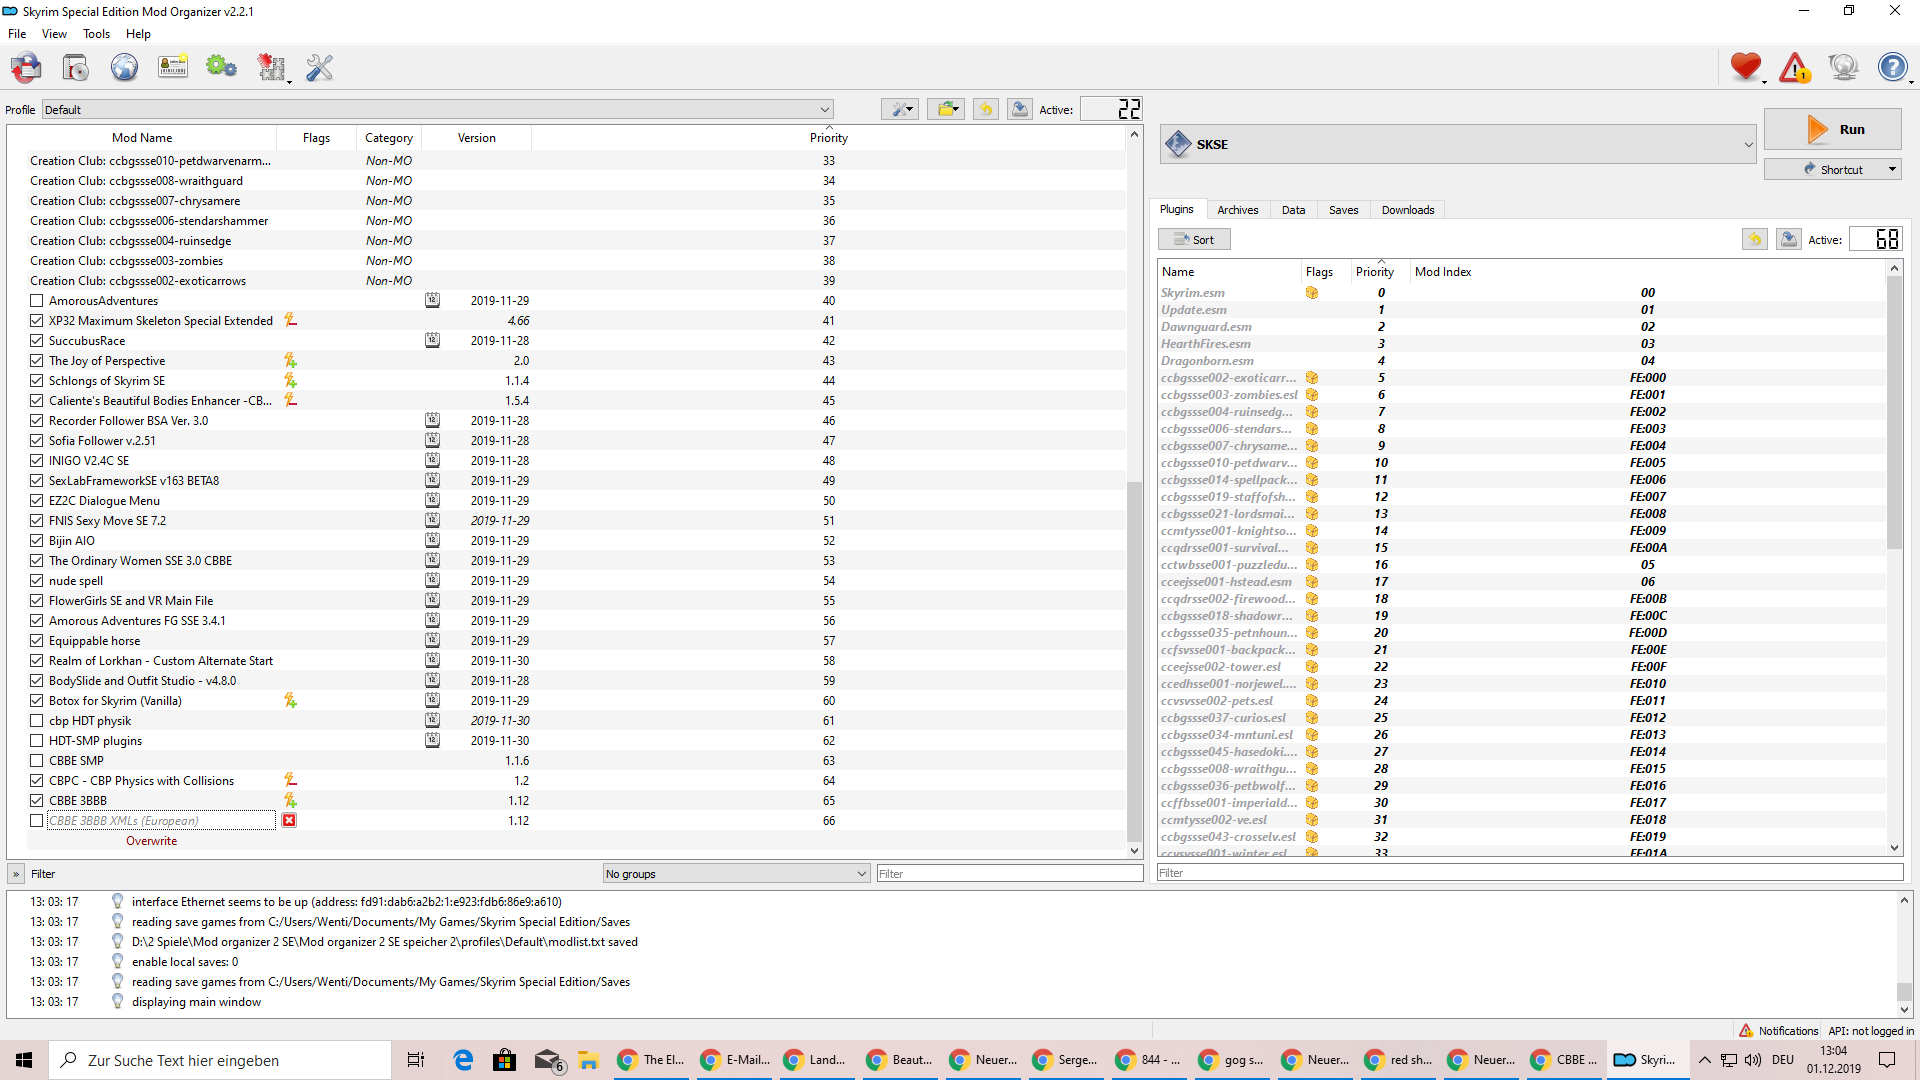The image size is (1920, 1080).
Task: Switch to the Downloads tab
Action: pyautogui.click(x=1408, y=210)
